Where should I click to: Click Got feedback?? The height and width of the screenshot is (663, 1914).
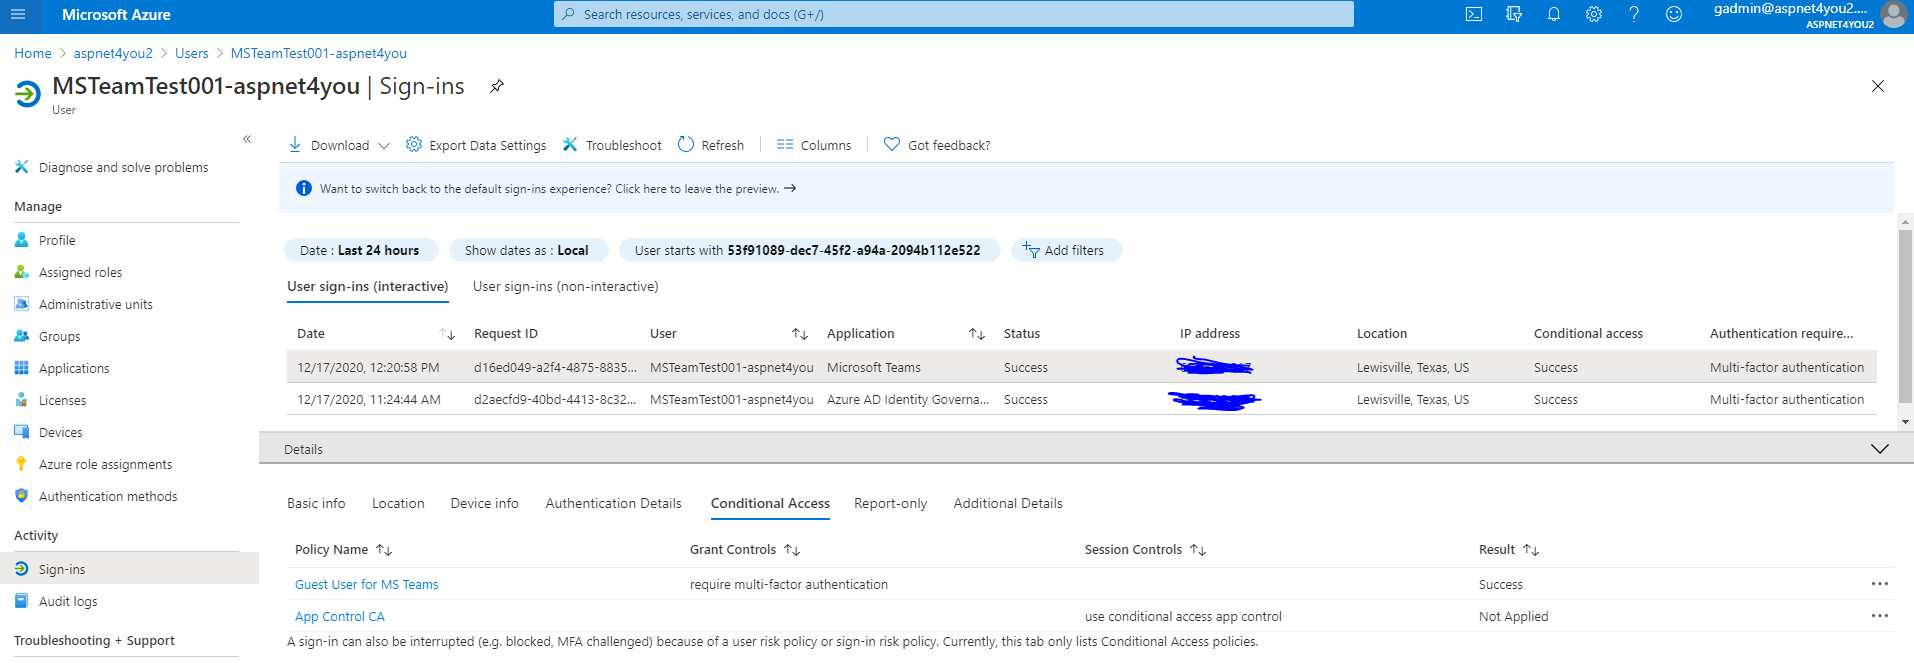937,145
